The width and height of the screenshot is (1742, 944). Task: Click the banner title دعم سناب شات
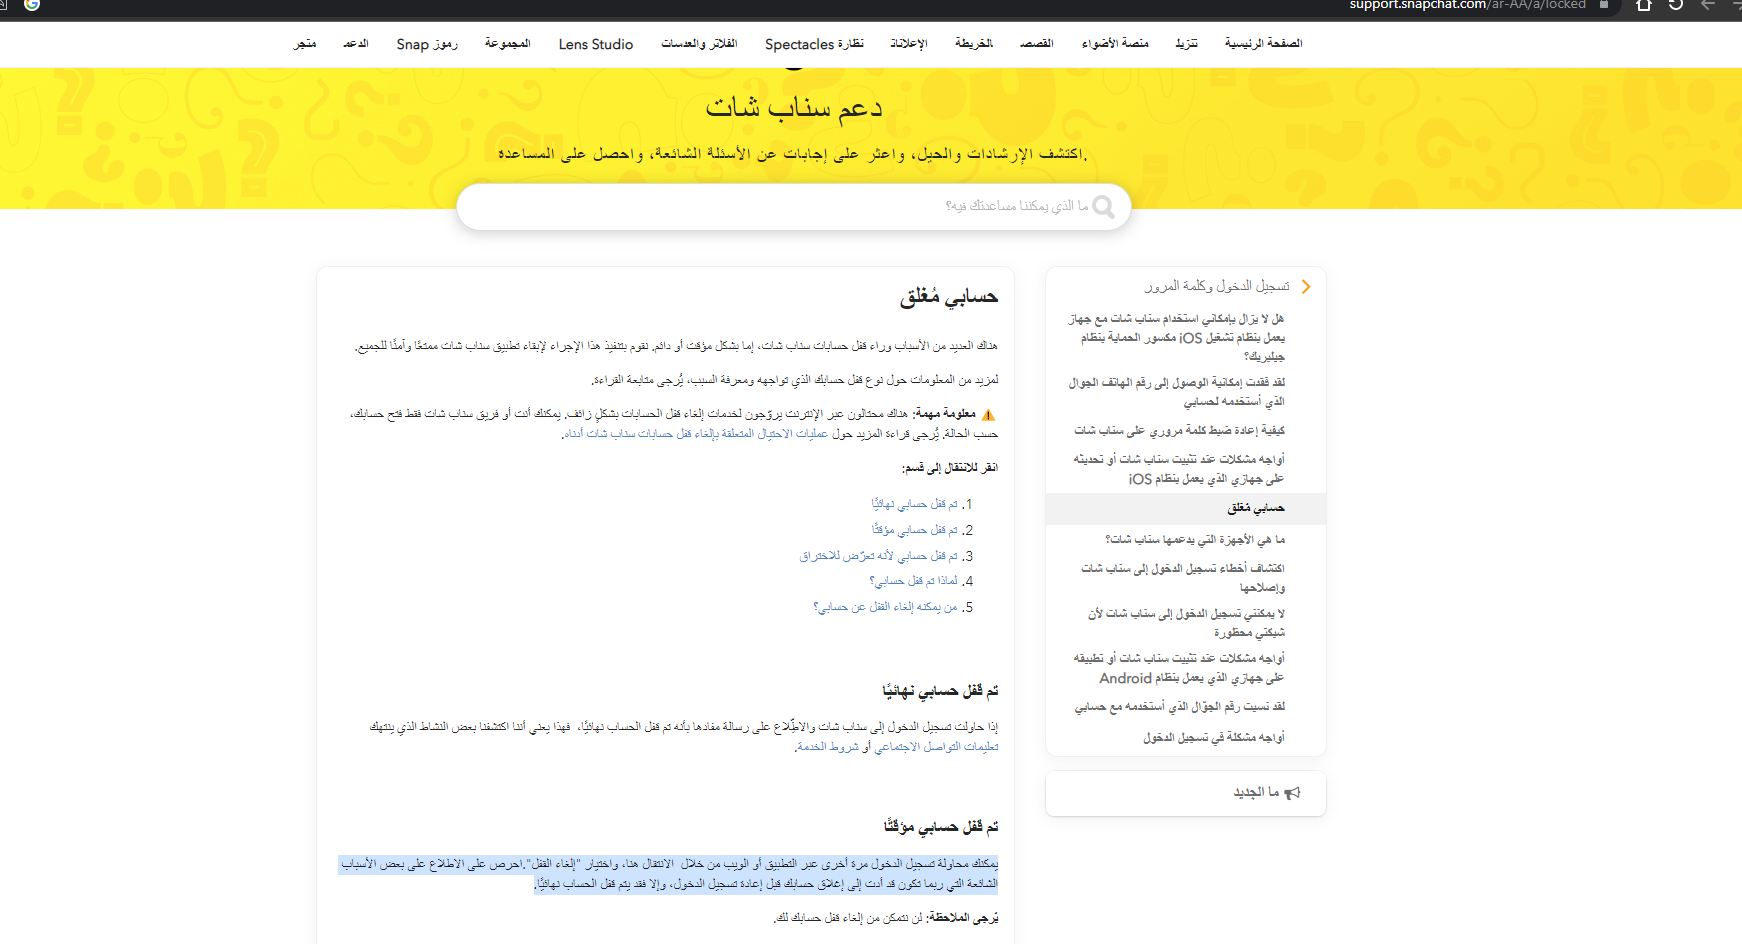(x=794, y=107)
